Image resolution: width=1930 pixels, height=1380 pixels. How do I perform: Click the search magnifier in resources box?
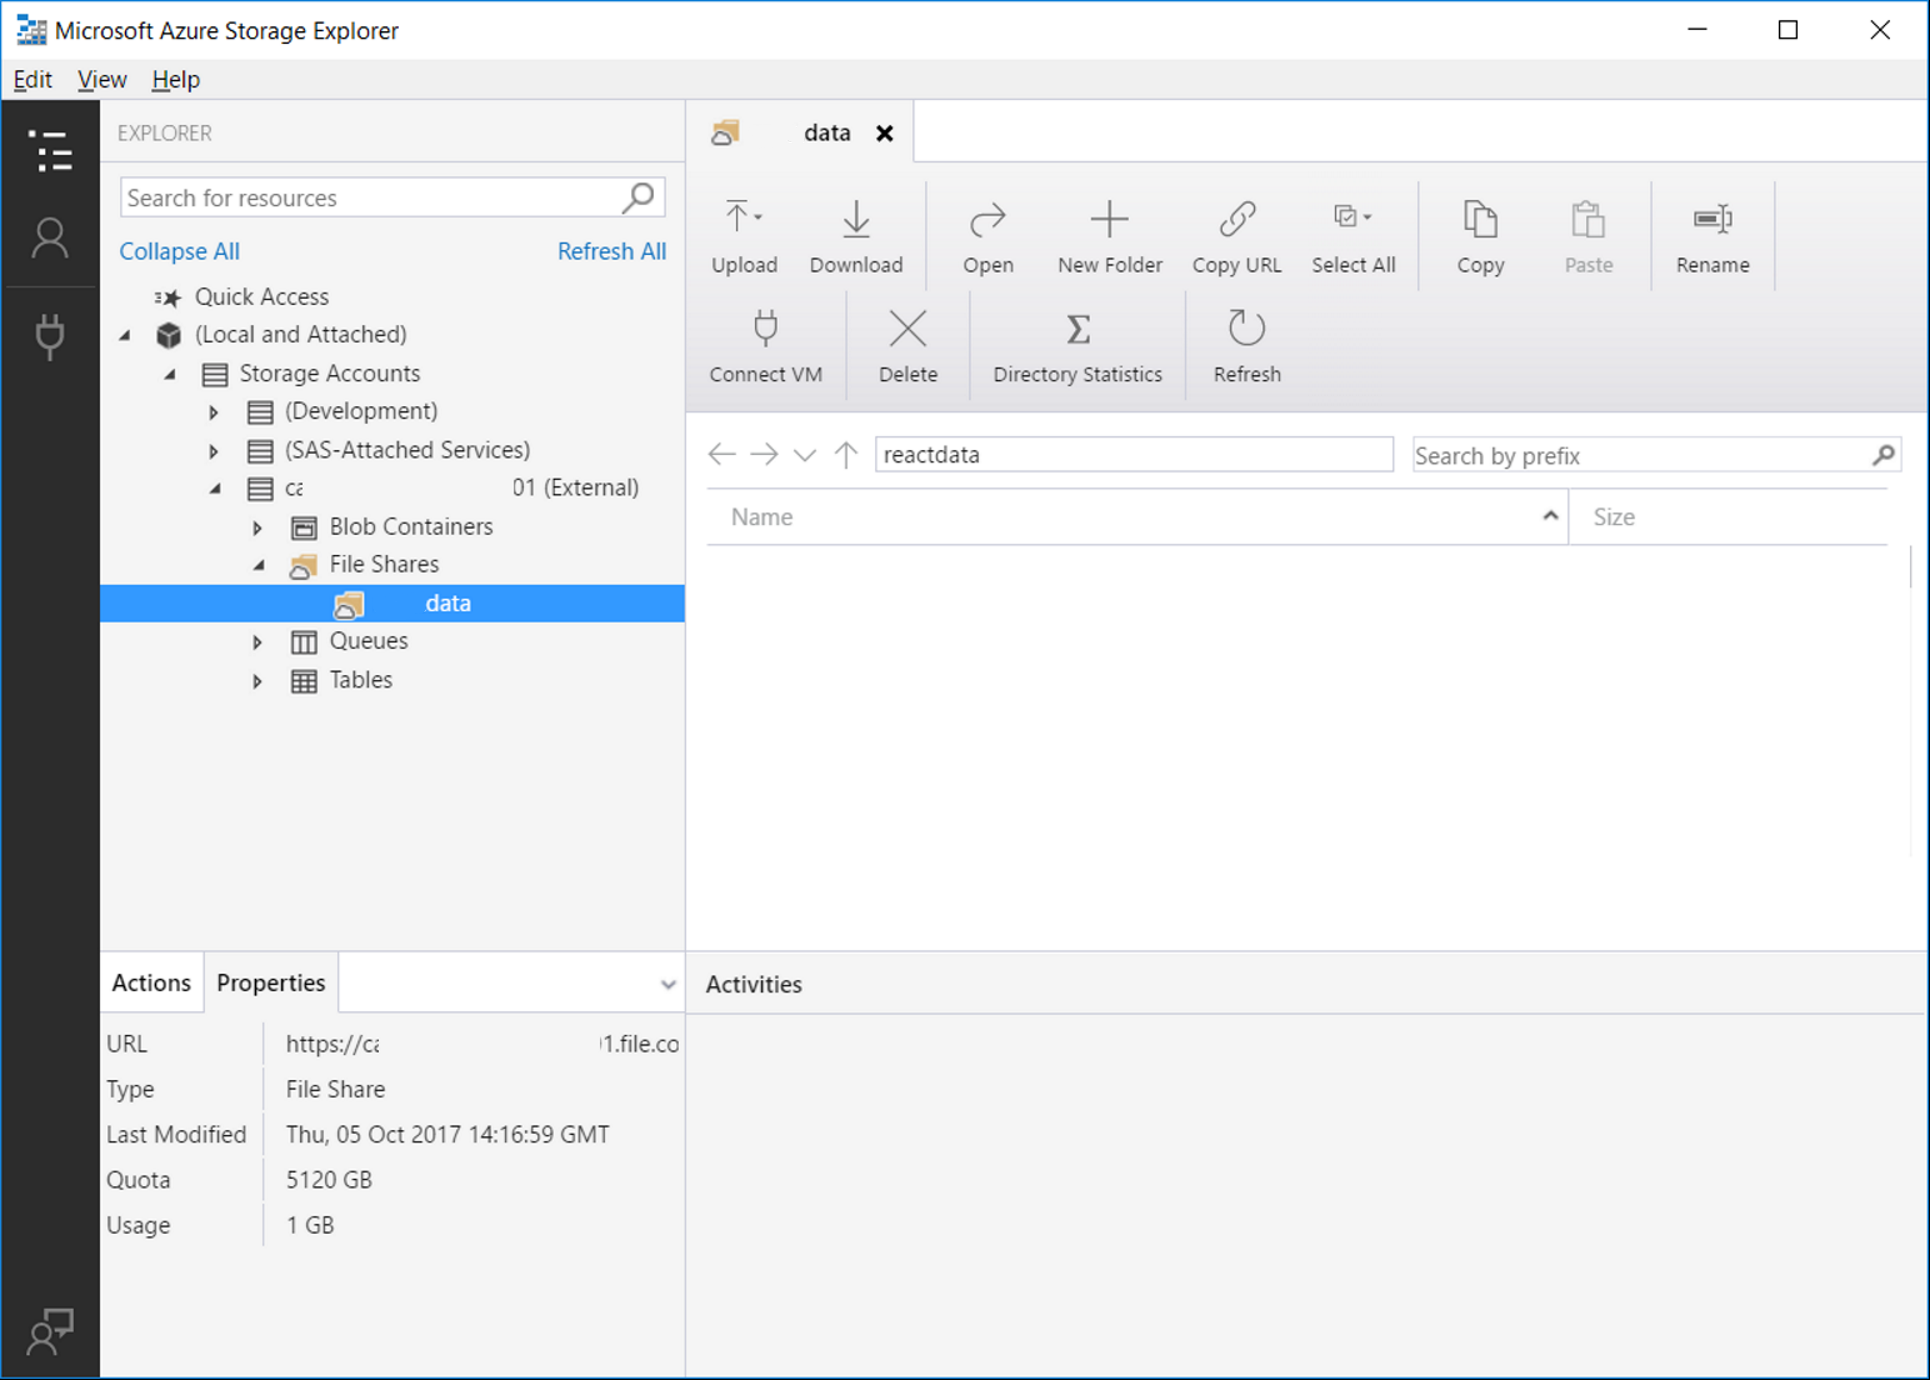(x=638, y=197)
